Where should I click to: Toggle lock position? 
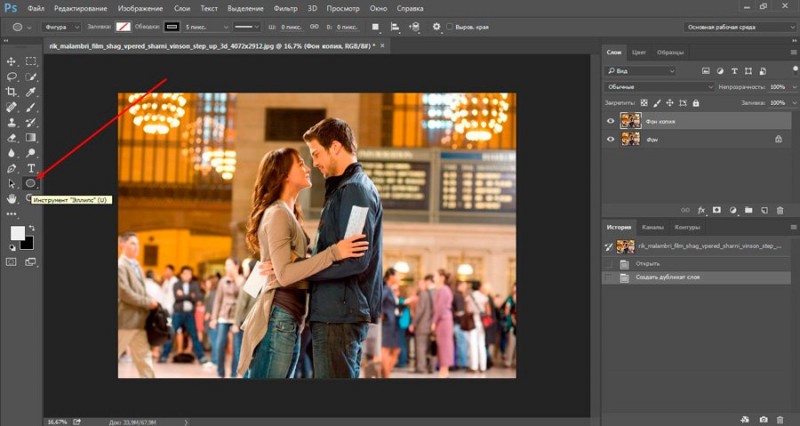pyautogui.click(x=670, y=103)
